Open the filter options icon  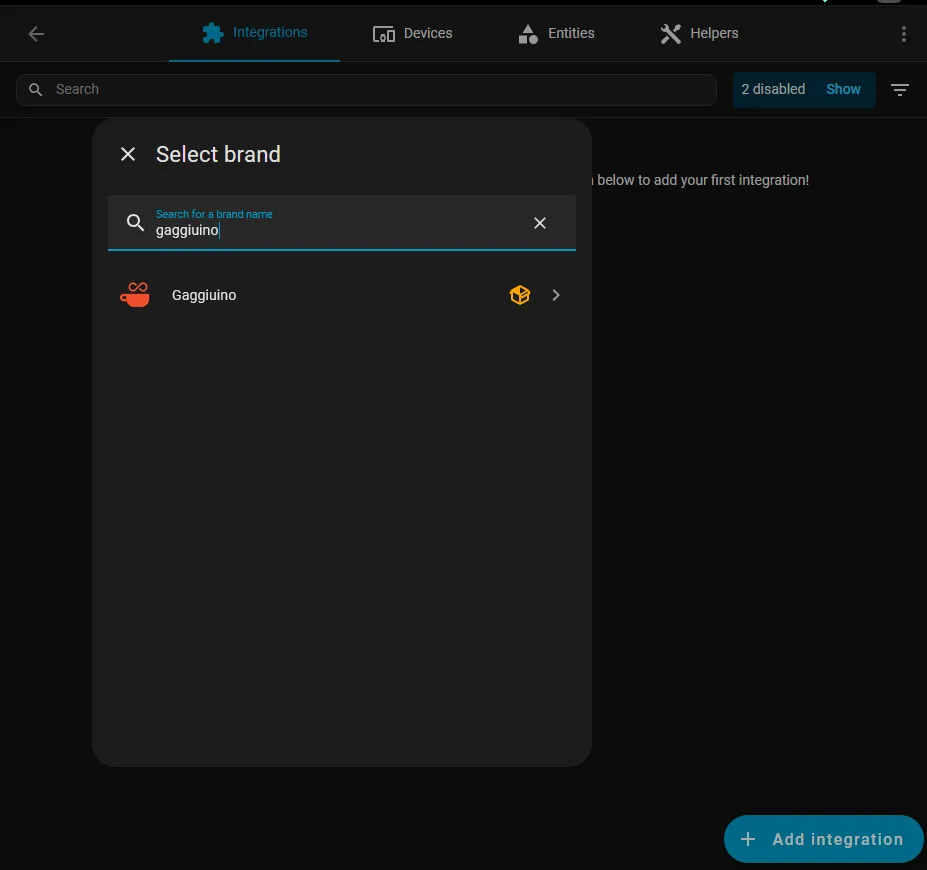pyautogui.click(x=900, y=89)
